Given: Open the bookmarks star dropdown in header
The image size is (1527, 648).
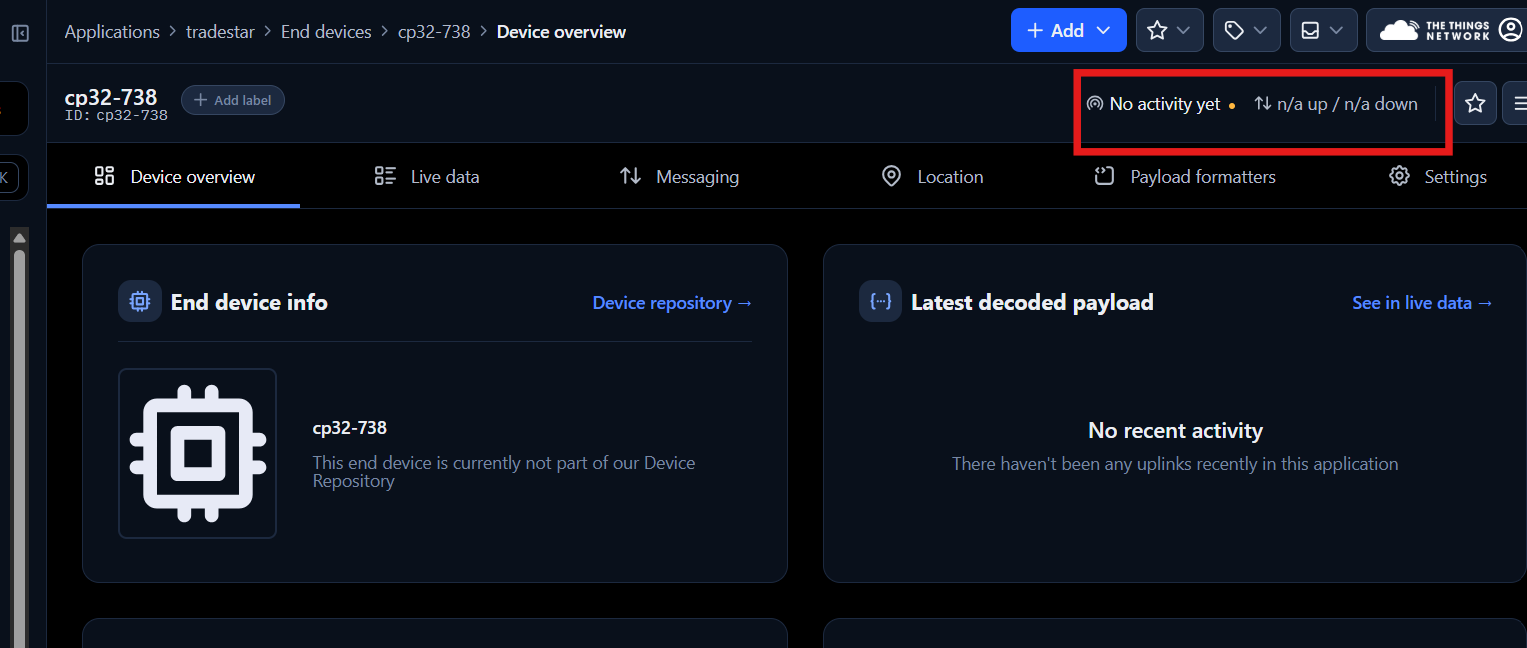Looking at the screenshot, I should [1168, 31].
